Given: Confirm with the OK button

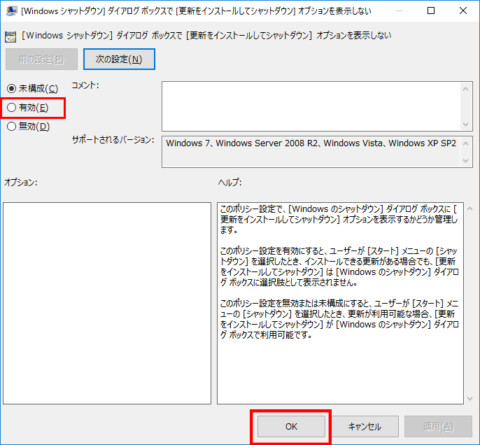Looking at the screenshot, I should coord(291,426).
